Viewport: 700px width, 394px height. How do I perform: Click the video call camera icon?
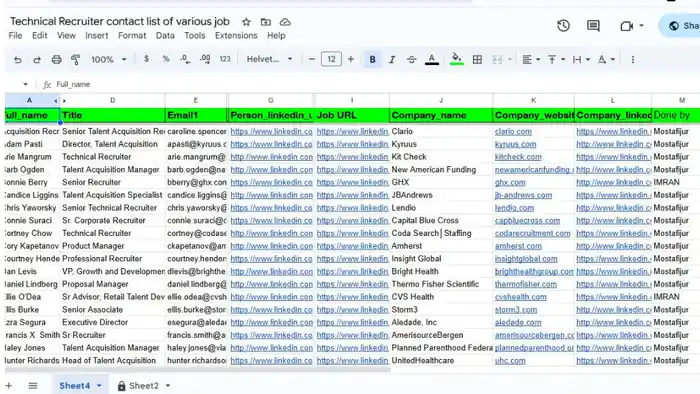pos(627,26)
